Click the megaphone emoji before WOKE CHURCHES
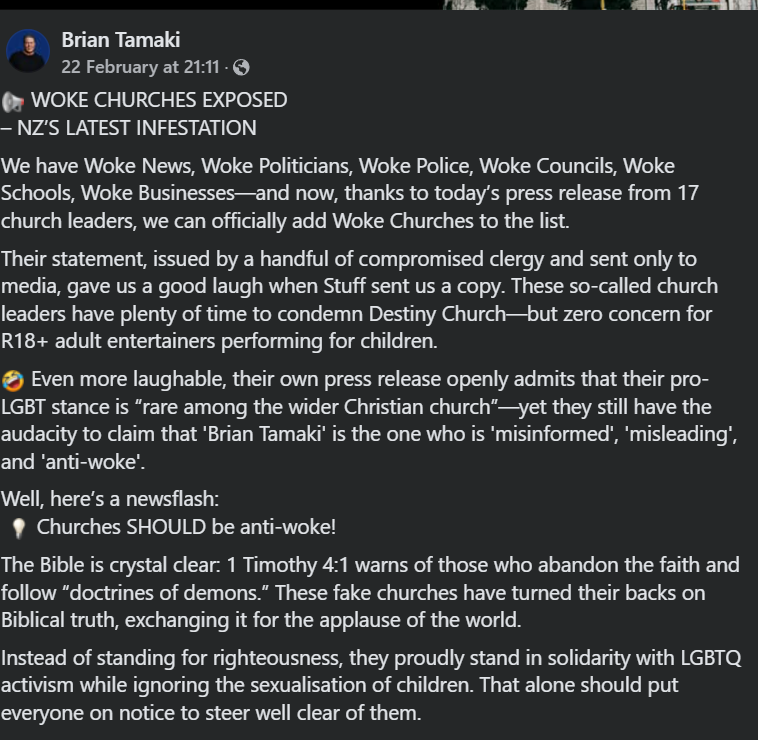The image size is (758, 740). tap(13, 102)
